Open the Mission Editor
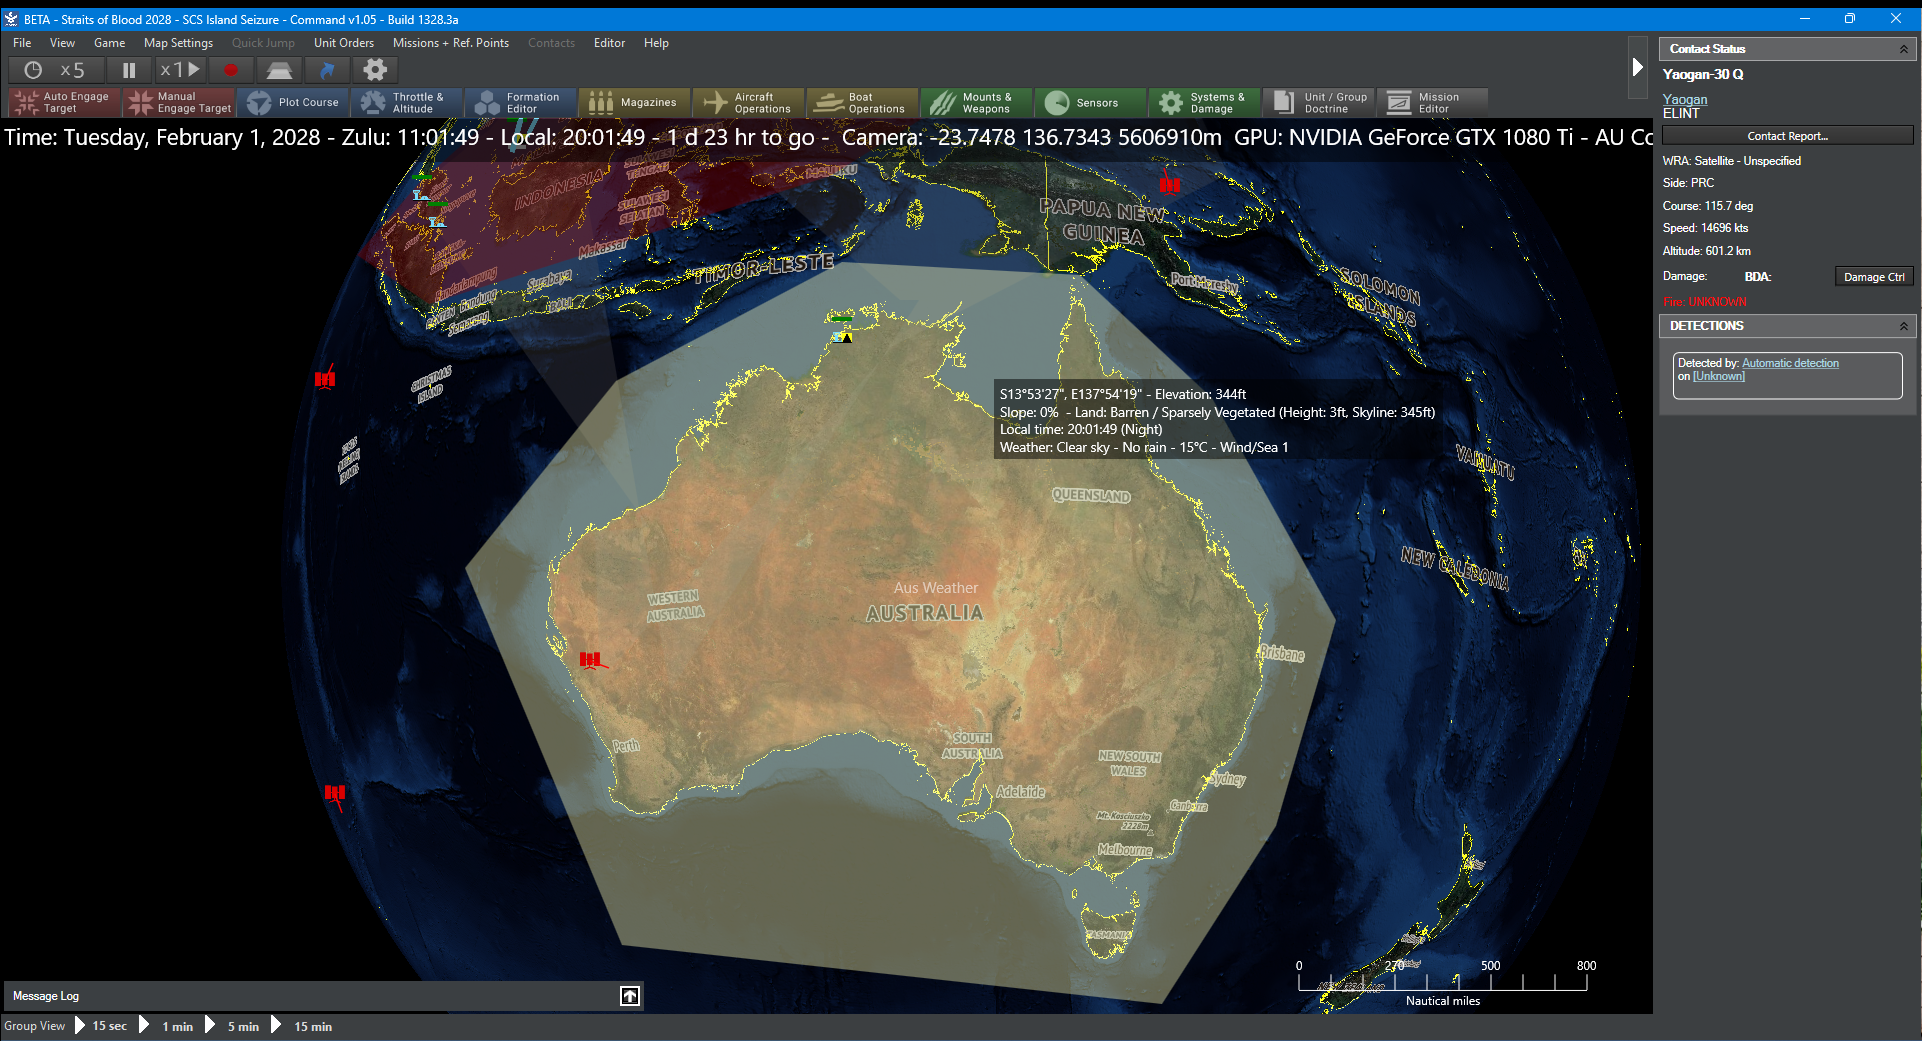 coord(1433,102)
